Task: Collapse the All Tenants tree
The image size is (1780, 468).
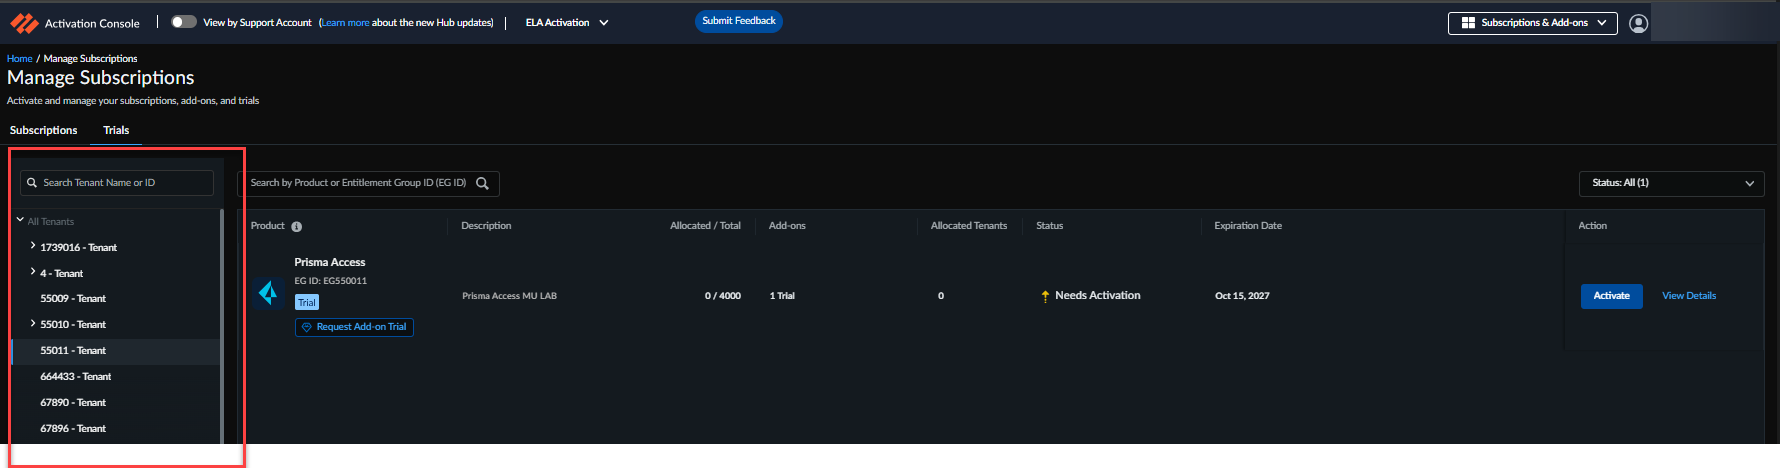Action: tap(20, 220)
